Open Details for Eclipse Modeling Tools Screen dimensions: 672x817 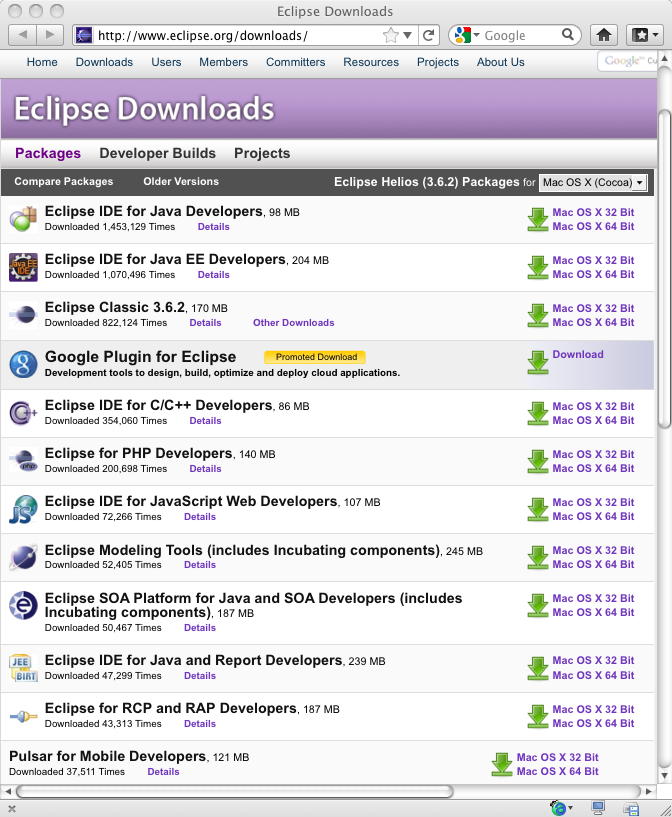click(200, 565)
